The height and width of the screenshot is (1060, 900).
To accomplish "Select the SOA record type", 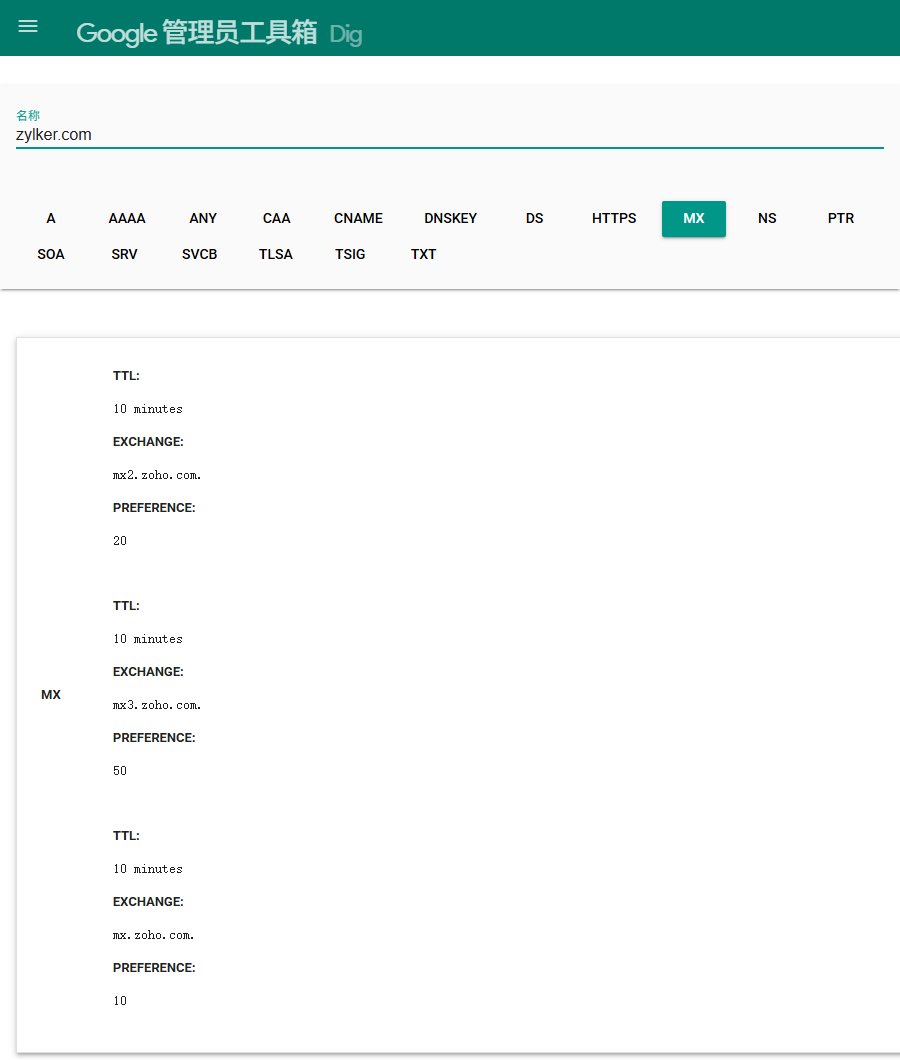I will [x=51, y=254].
